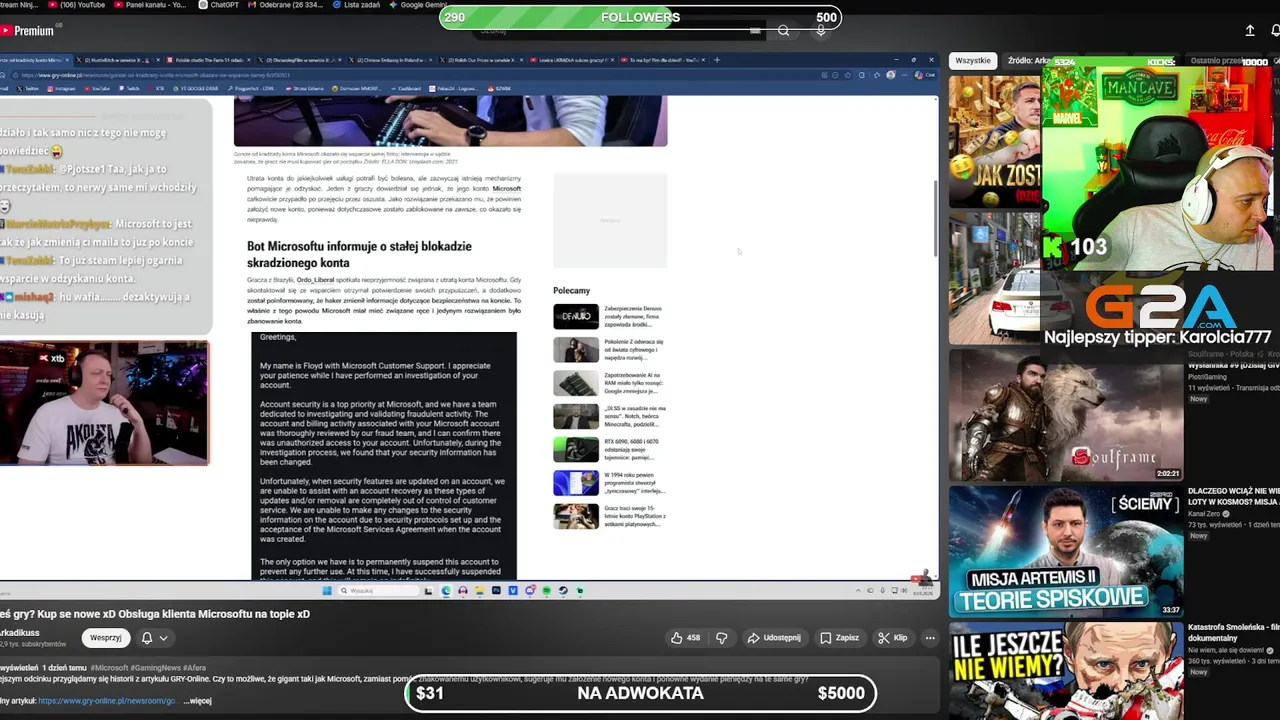The image size is (1280, 720).
Task: Open '(106) YouTube' browser tab
Action: coord(78,5)
